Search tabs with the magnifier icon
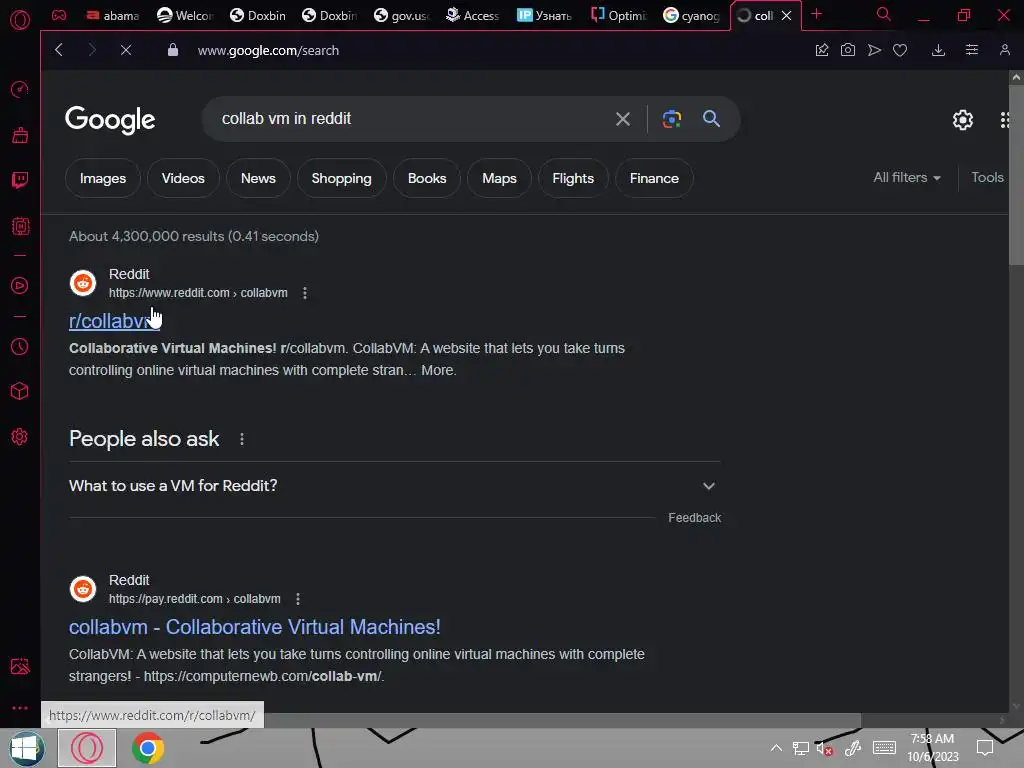The width and height of the screenshot is (1024, 768). [884, 14]
